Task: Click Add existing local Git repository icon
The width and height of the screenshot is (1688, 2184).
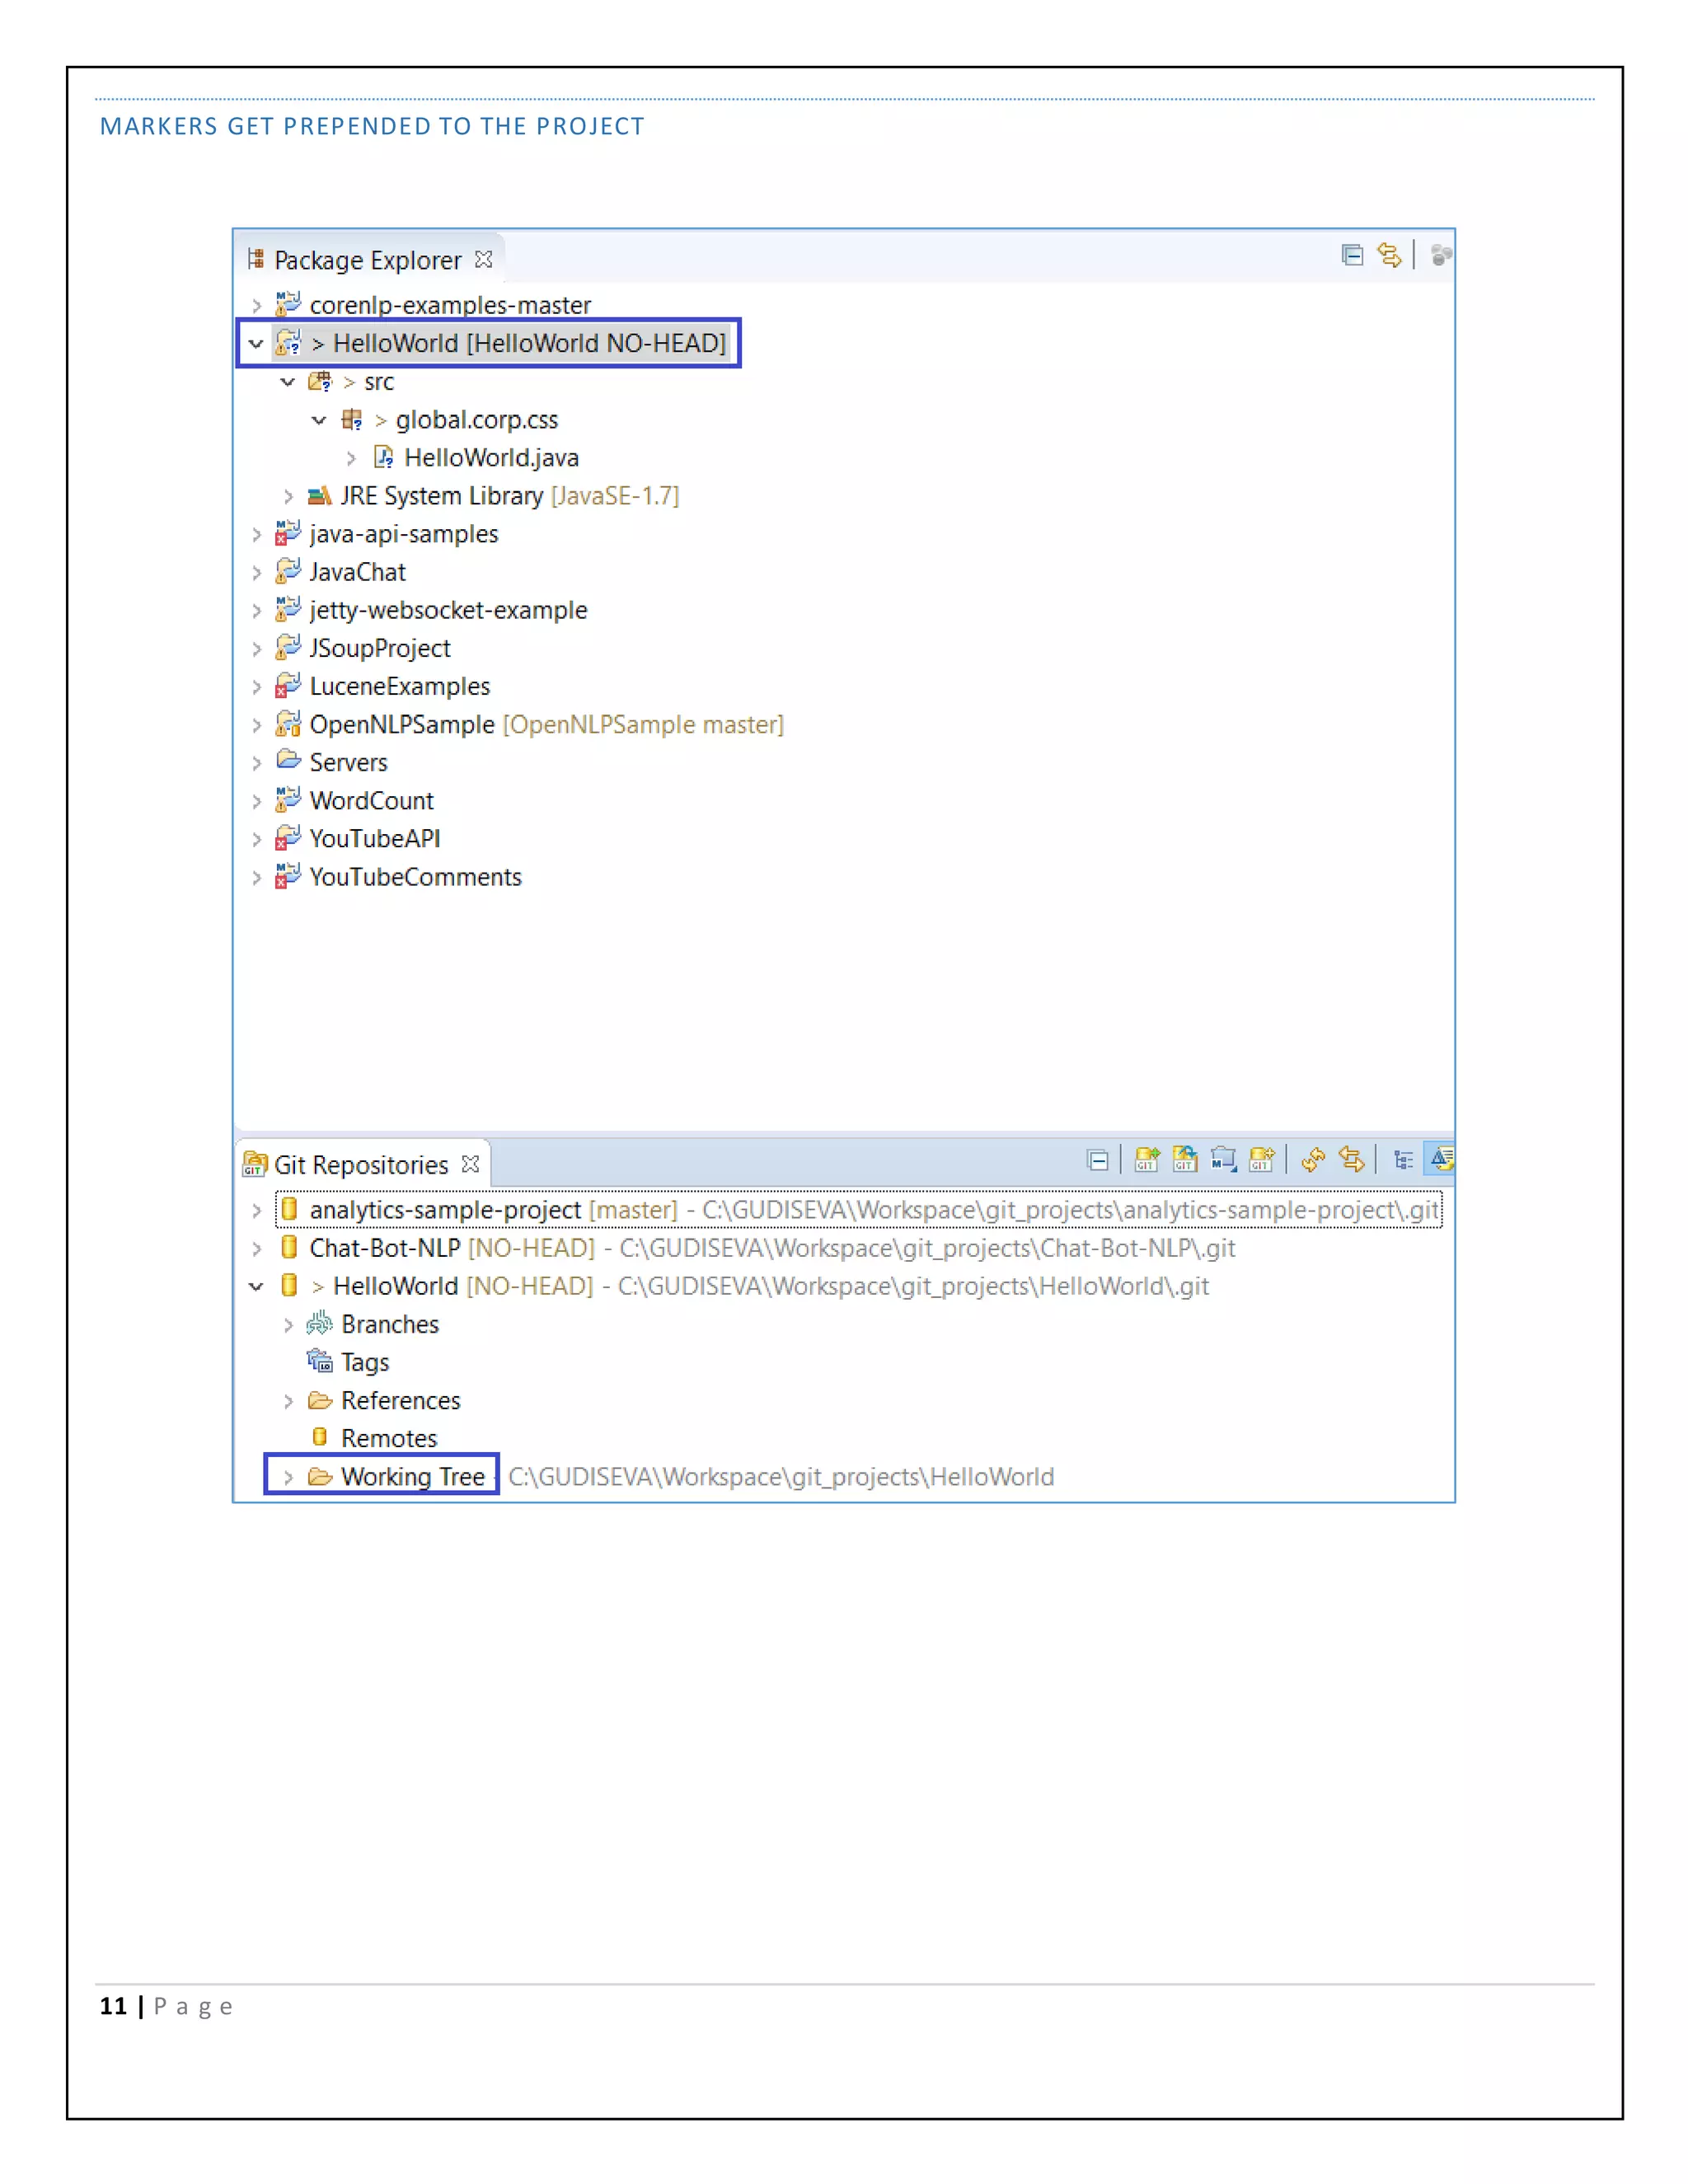Action: pos(1146,1159)
